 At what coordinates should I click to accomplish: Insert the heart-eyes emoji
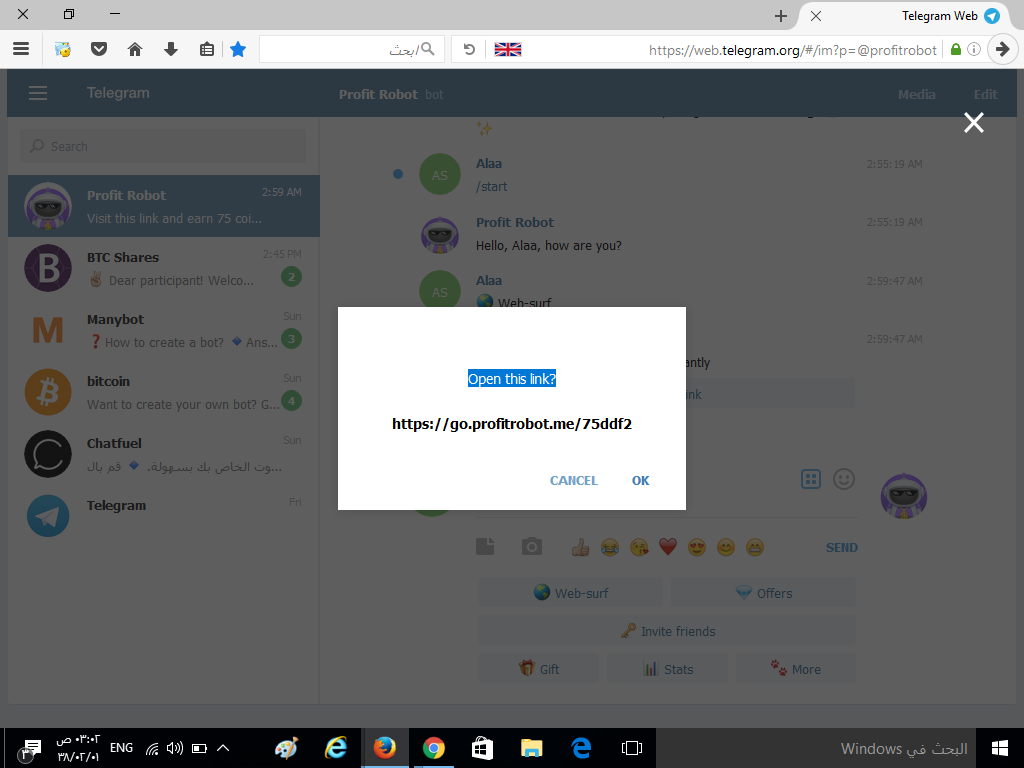pos(697,547)
